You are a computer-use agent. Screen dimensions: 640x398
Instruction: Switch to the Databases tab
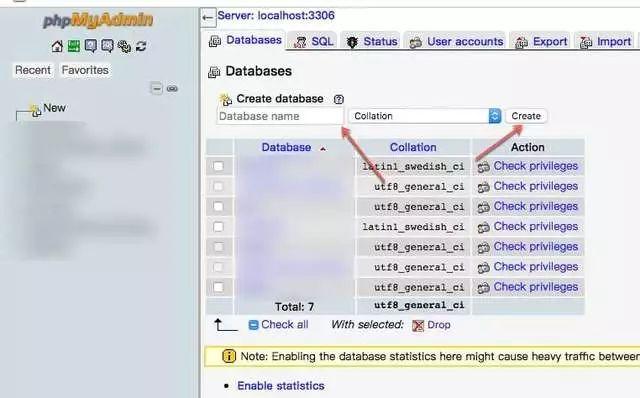click(x=245, y=40)
